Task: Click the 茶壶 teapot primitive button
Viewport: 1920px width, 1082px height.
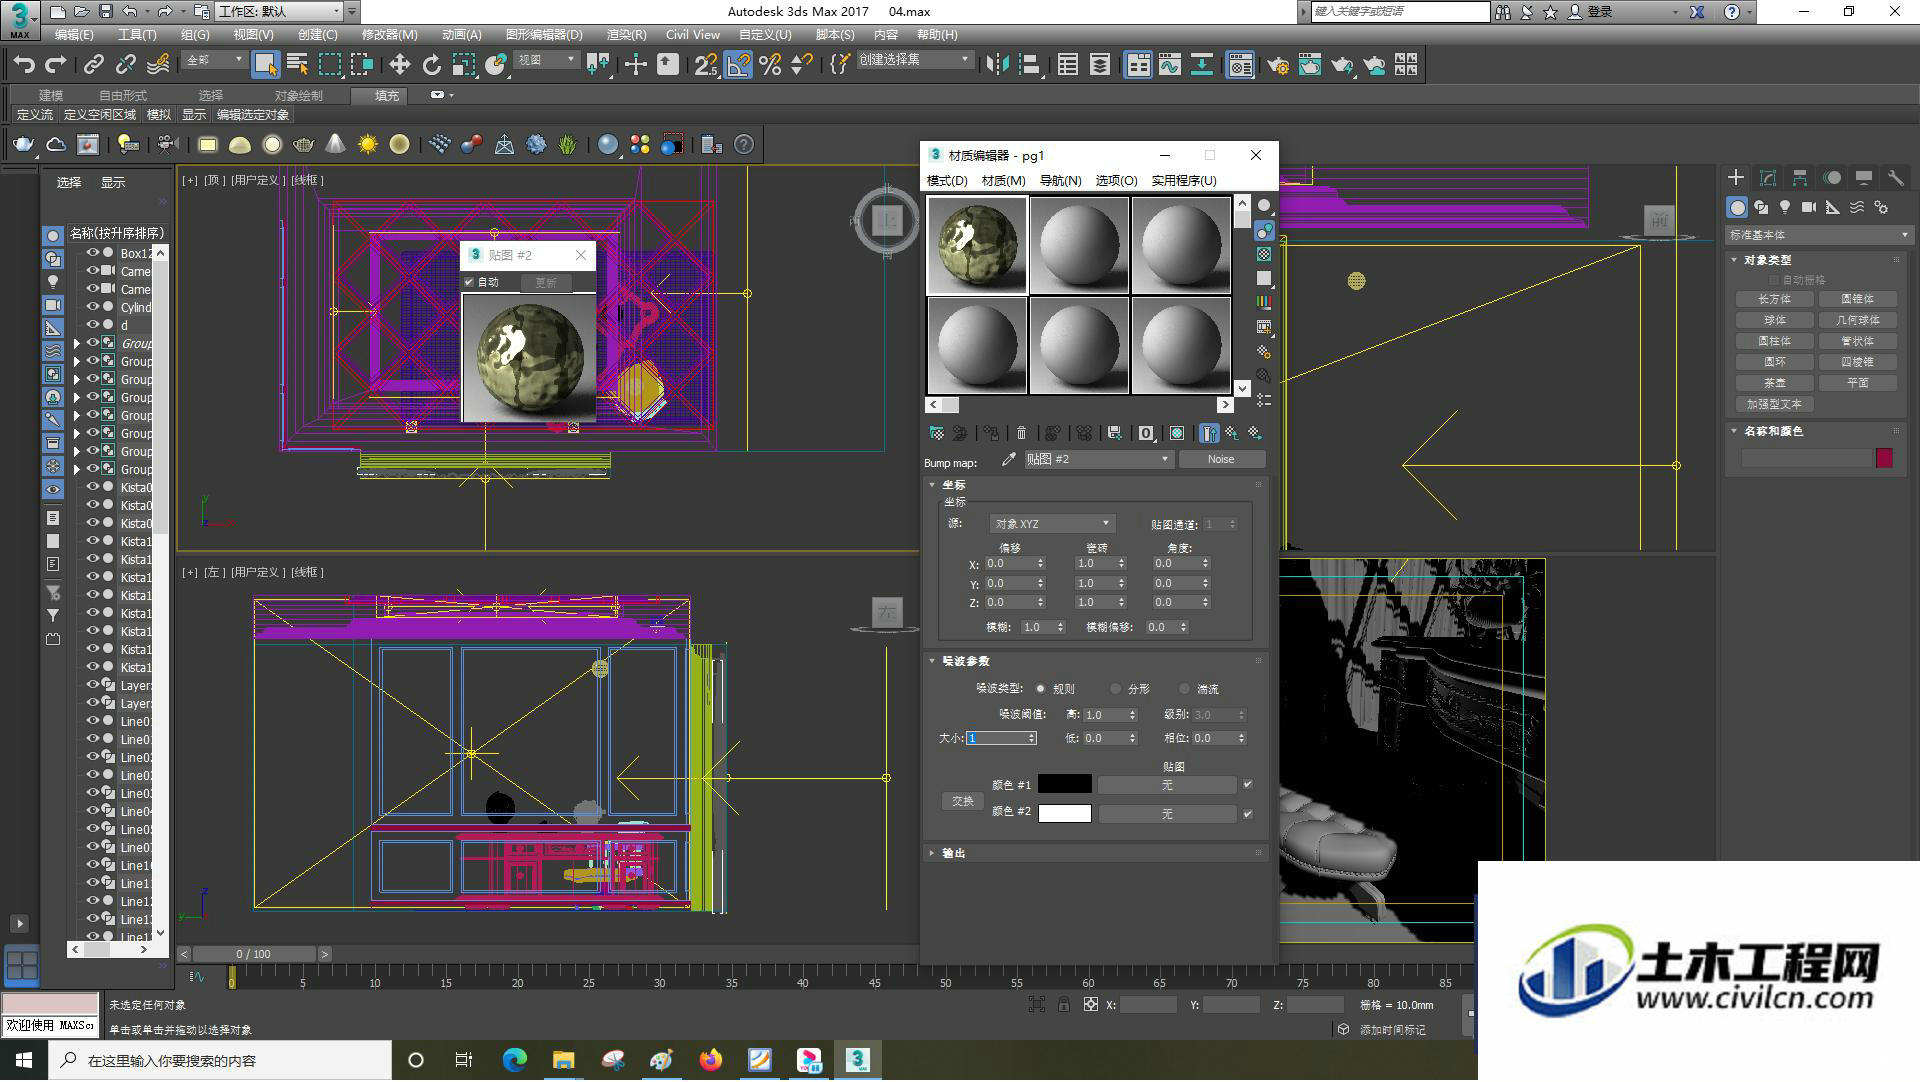Action: click(1774, 383)
